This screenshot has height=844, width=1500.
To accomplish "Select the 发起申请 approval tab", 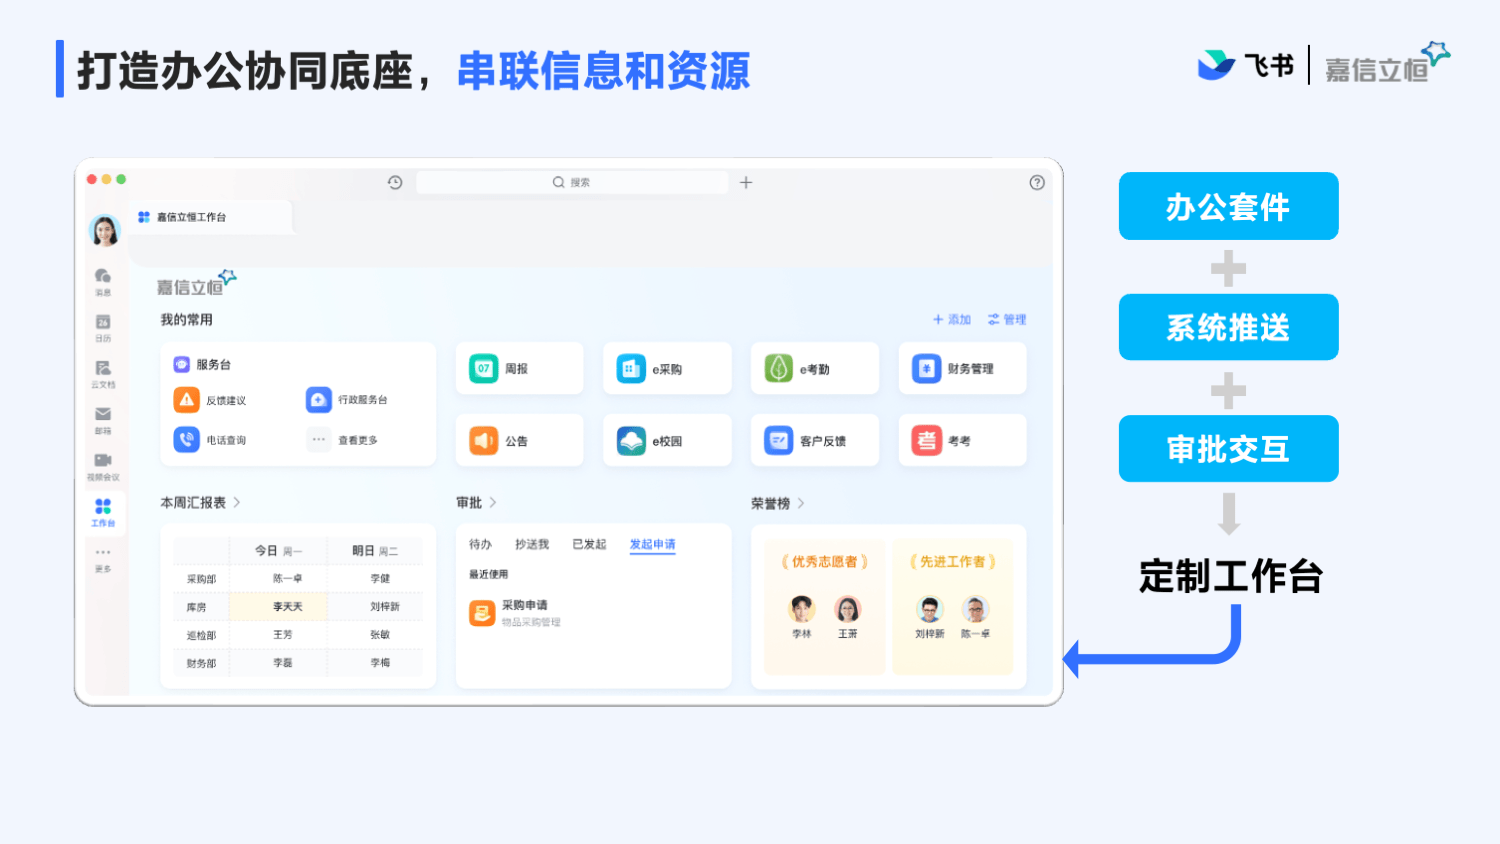I will (x=652, y=545).
